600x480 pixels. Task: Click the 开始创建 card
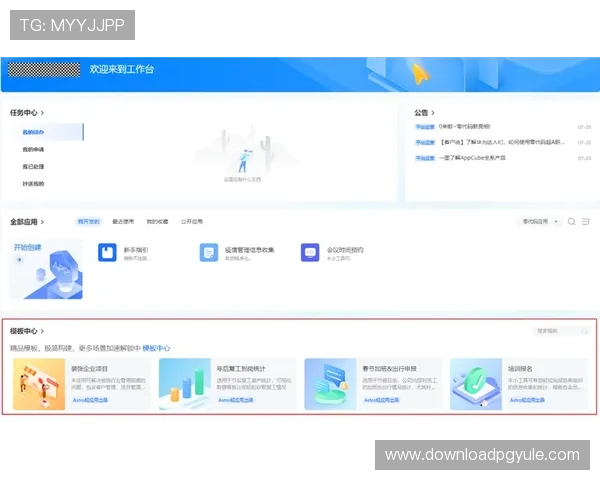[x=46, y=269]
